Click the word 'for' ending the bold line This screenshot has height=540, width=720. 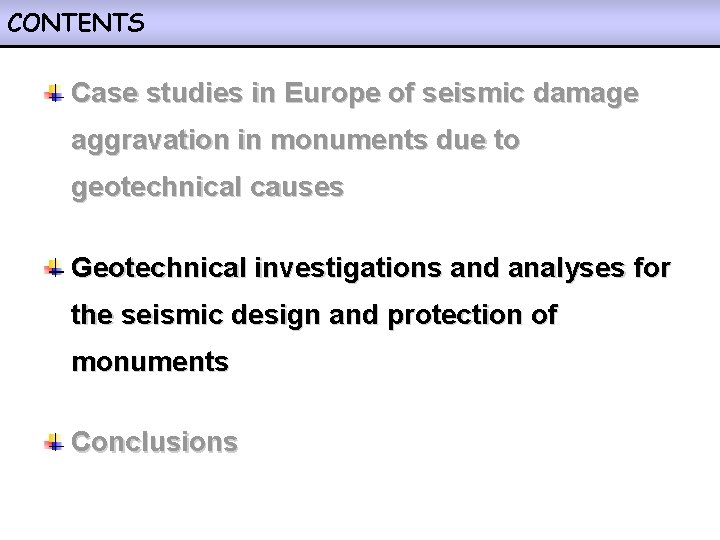[652, 268]
